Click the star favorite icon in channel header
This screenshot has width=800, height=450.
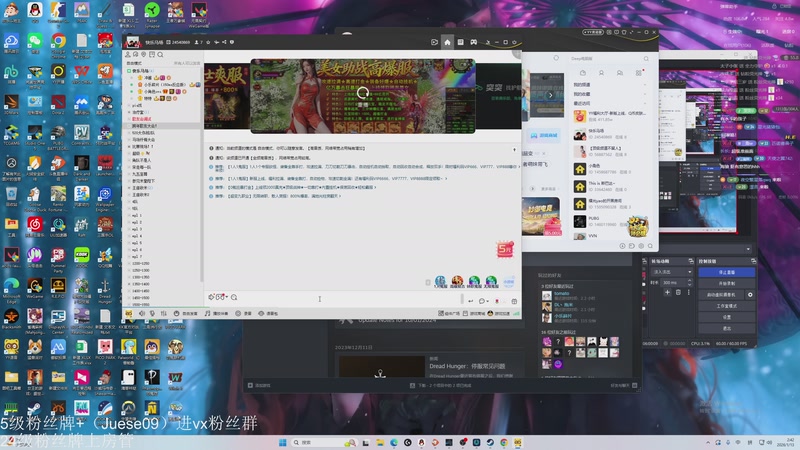tap(208, 42)
